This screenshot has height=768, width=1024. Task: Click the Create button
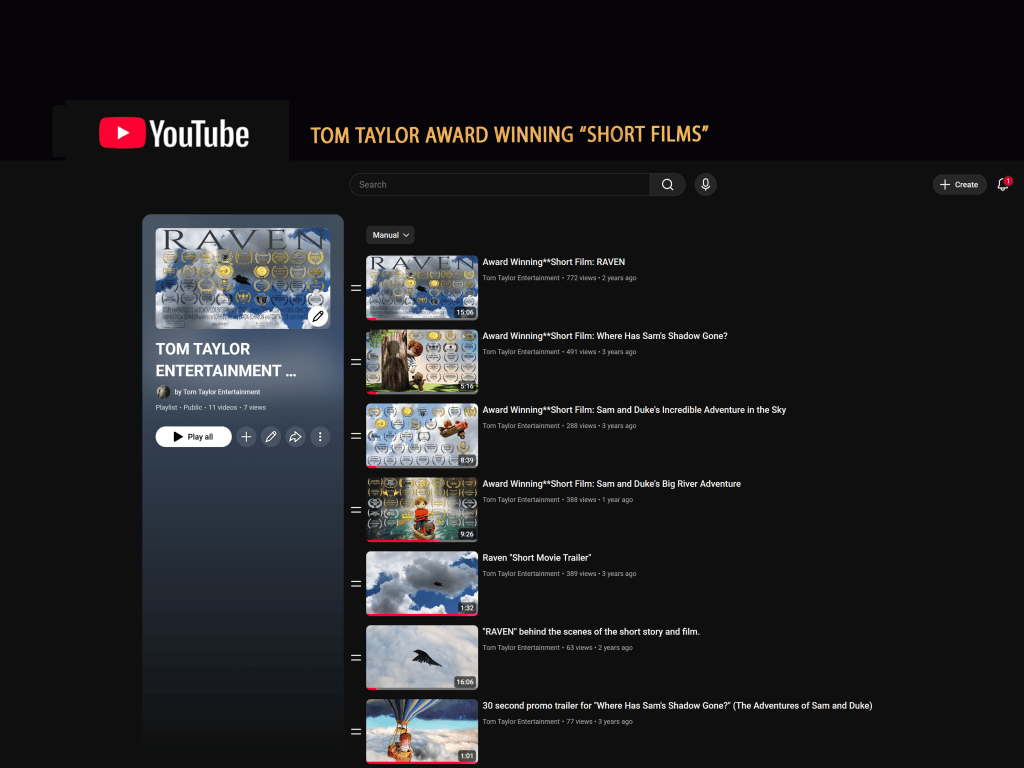point(959,185)
